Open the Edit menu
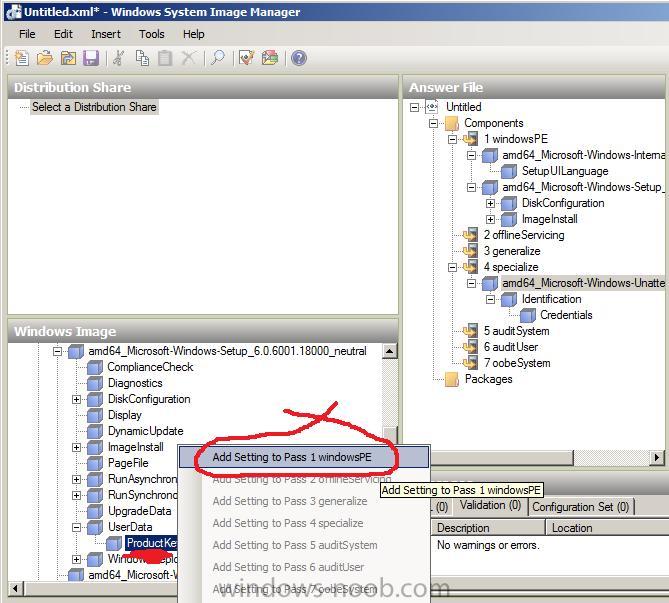 click(63, 34)
